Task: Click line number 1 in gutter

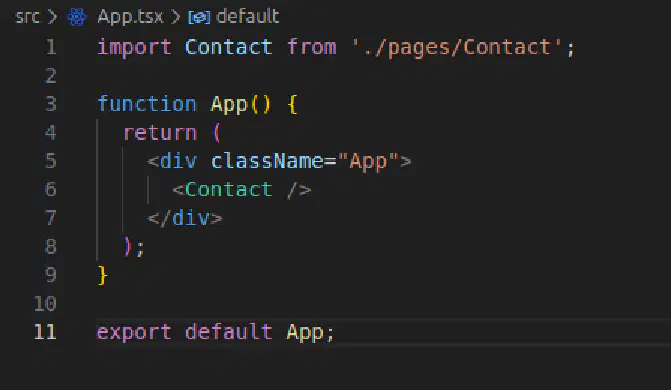Action: coord(51,47)
